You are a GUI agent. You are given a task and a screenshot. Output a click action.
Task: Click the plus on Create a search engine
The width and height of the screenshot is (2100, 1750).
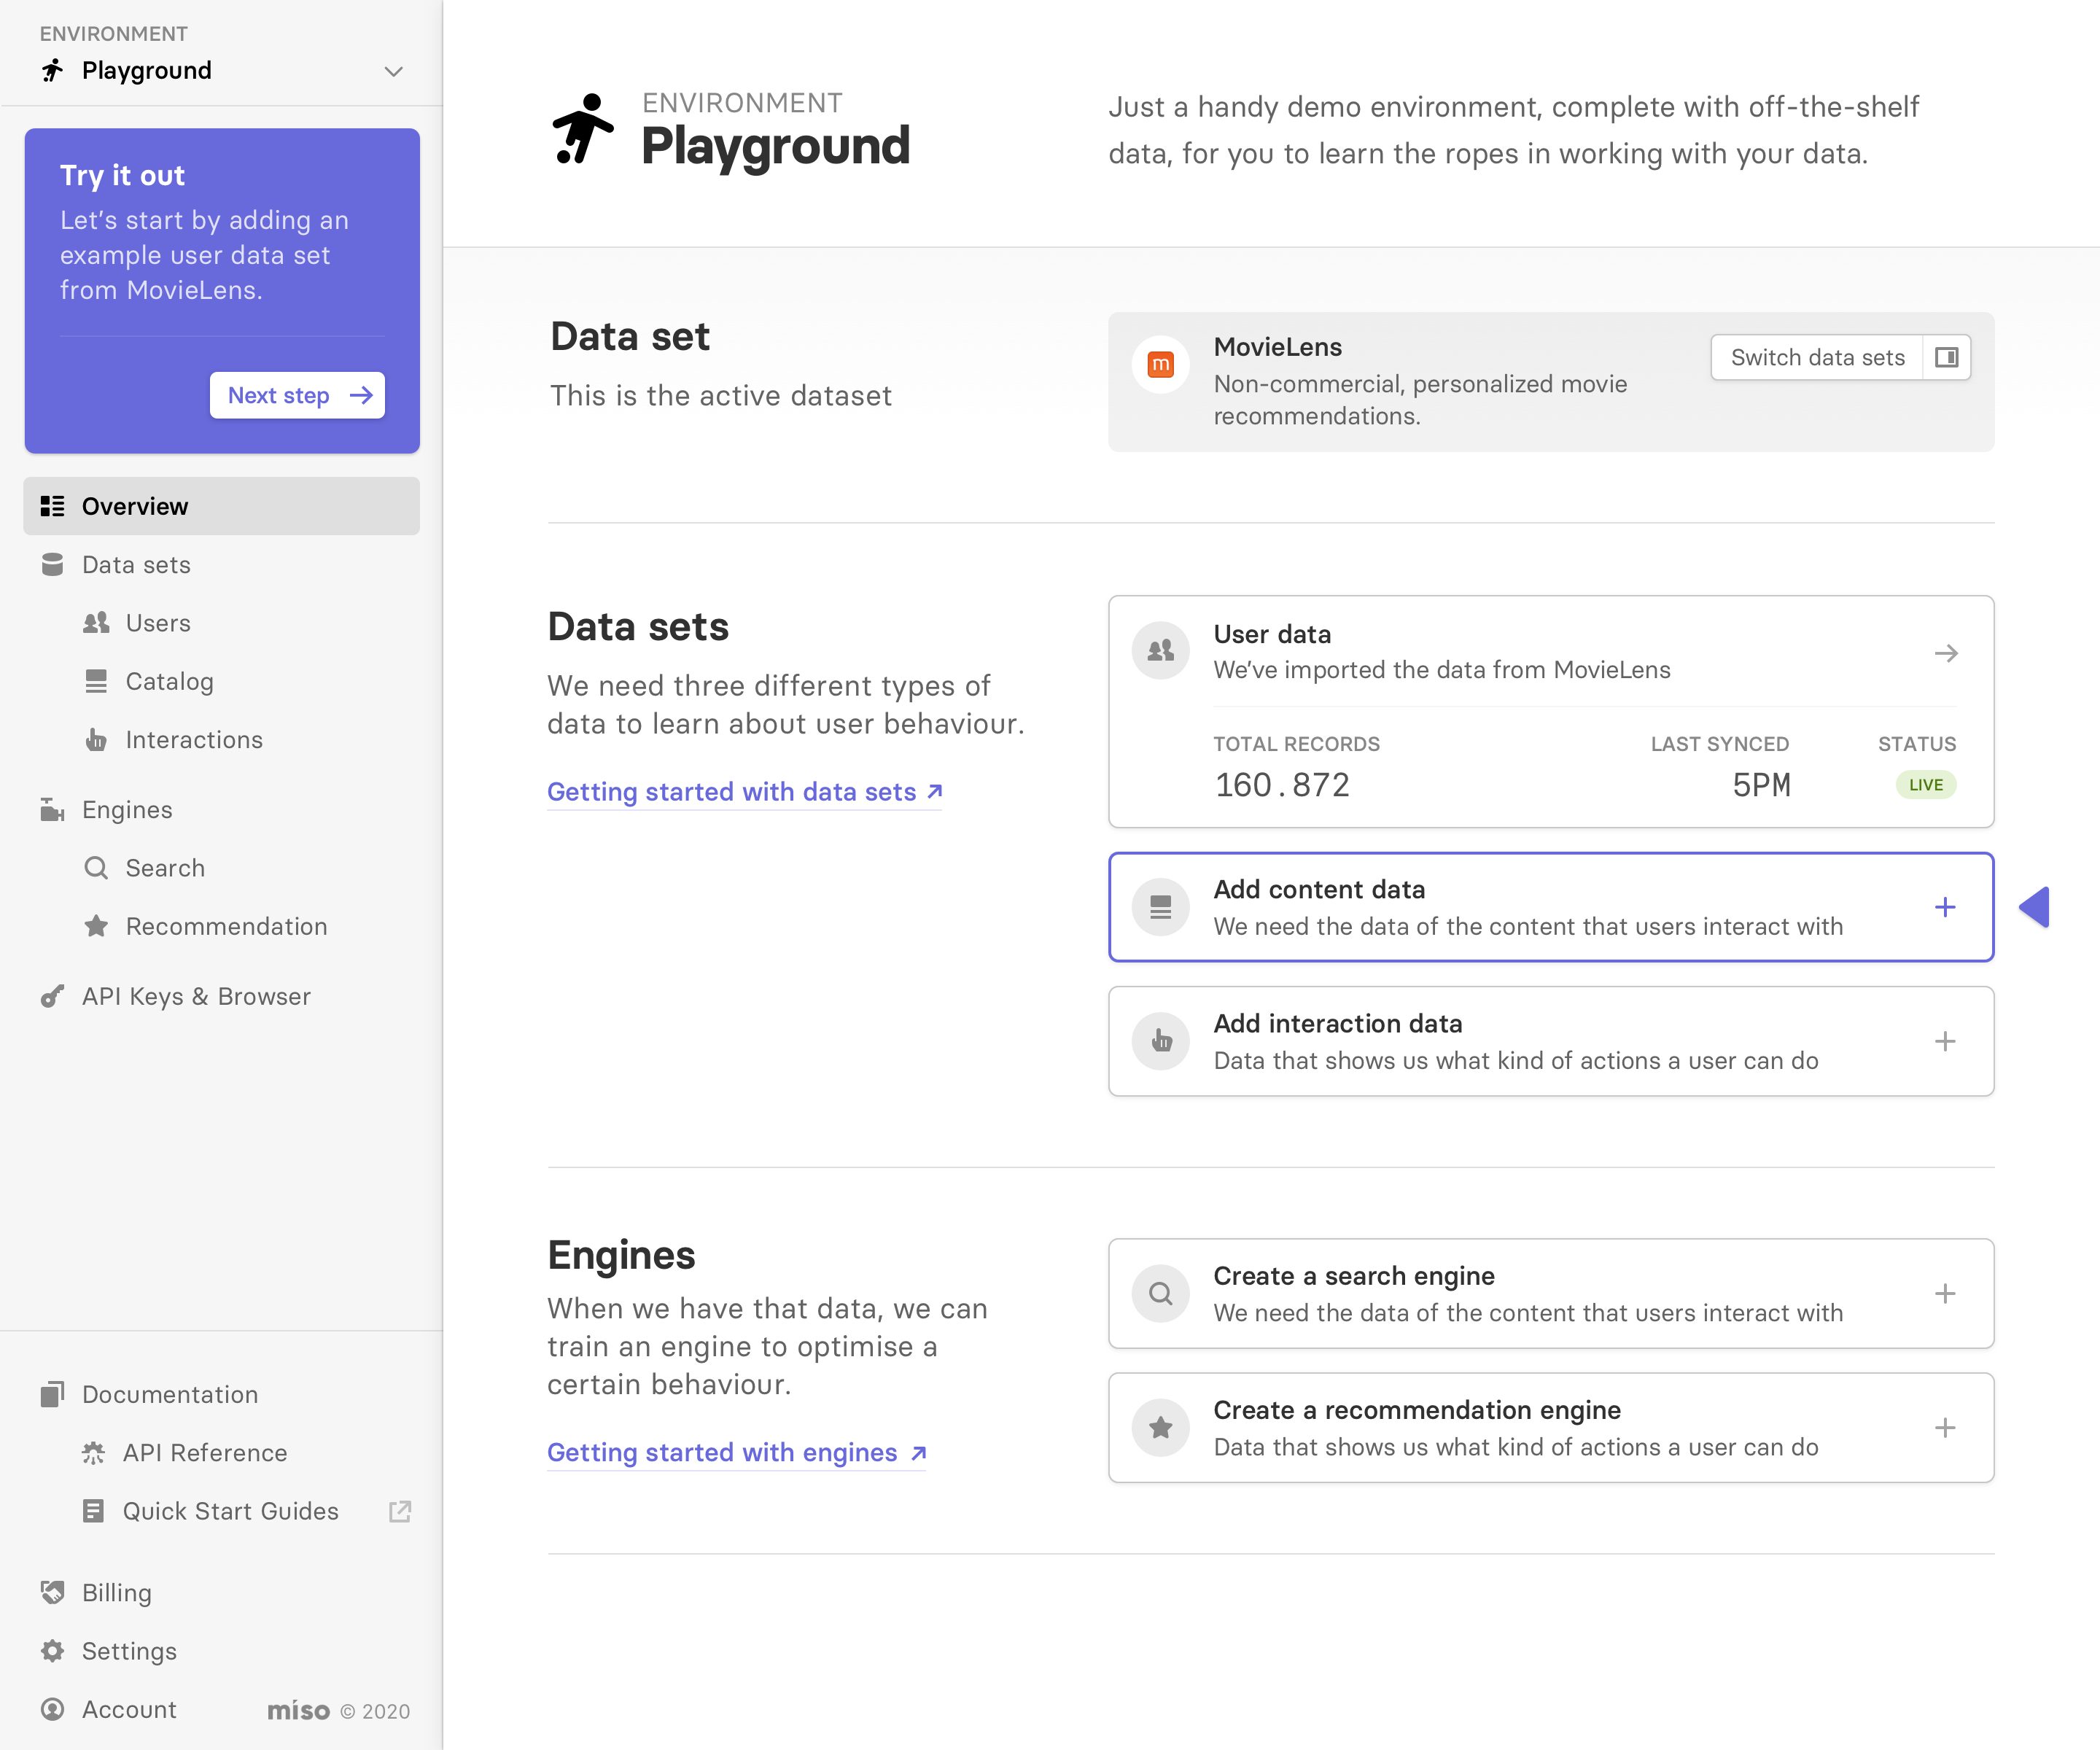tap(1944, 1293)
